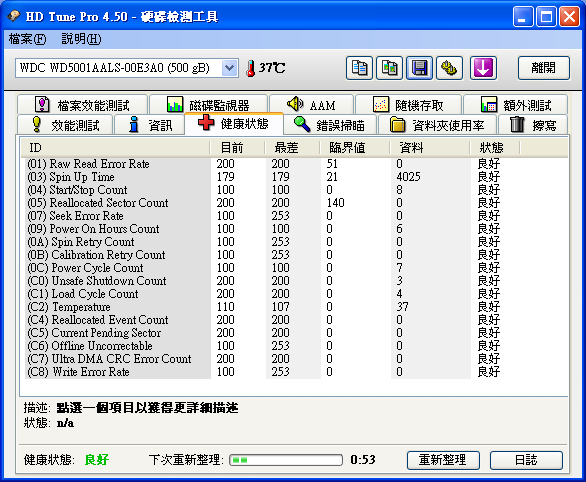Open the 資料夾使用率 folder usage tab
Image resolution: width=586 pixels, height=482 pixels.
pos(437,125)
